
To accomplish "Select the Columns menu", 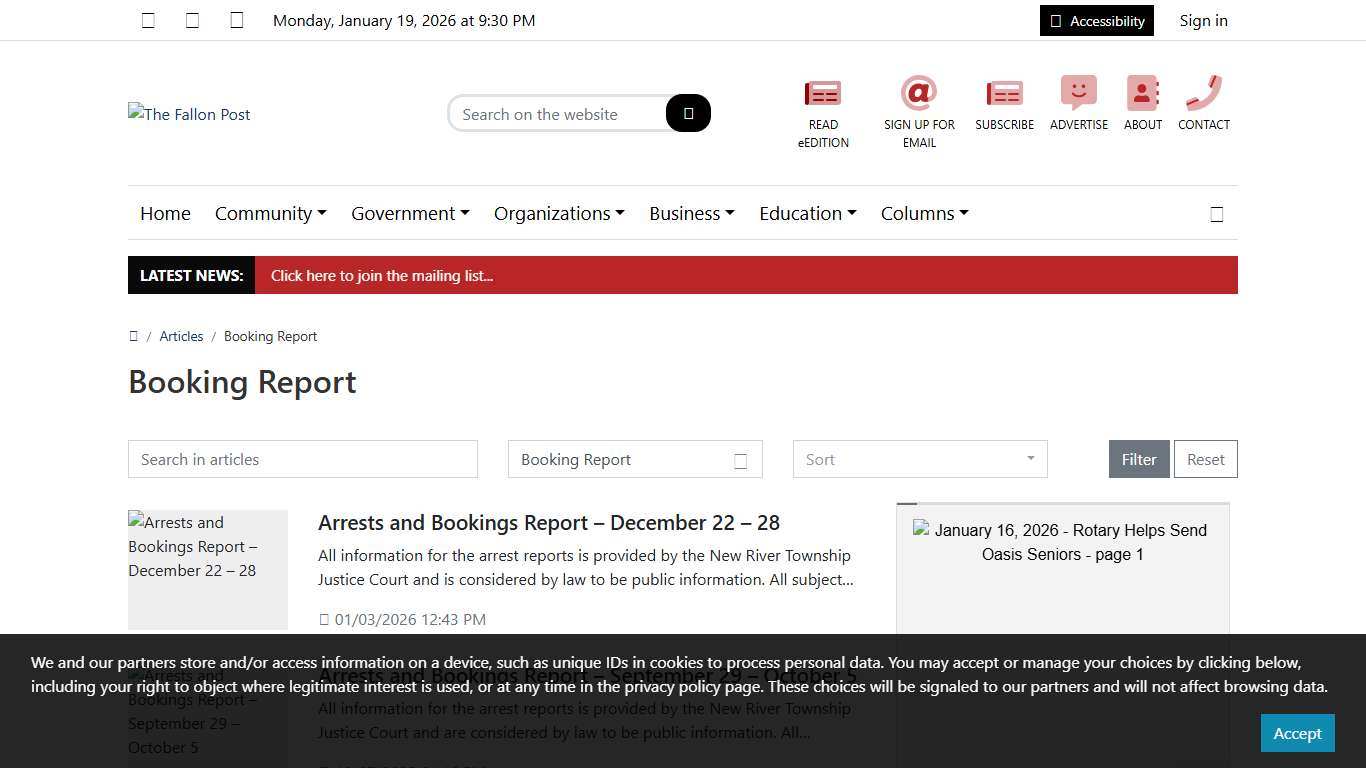I will click(x=924, y=213).
